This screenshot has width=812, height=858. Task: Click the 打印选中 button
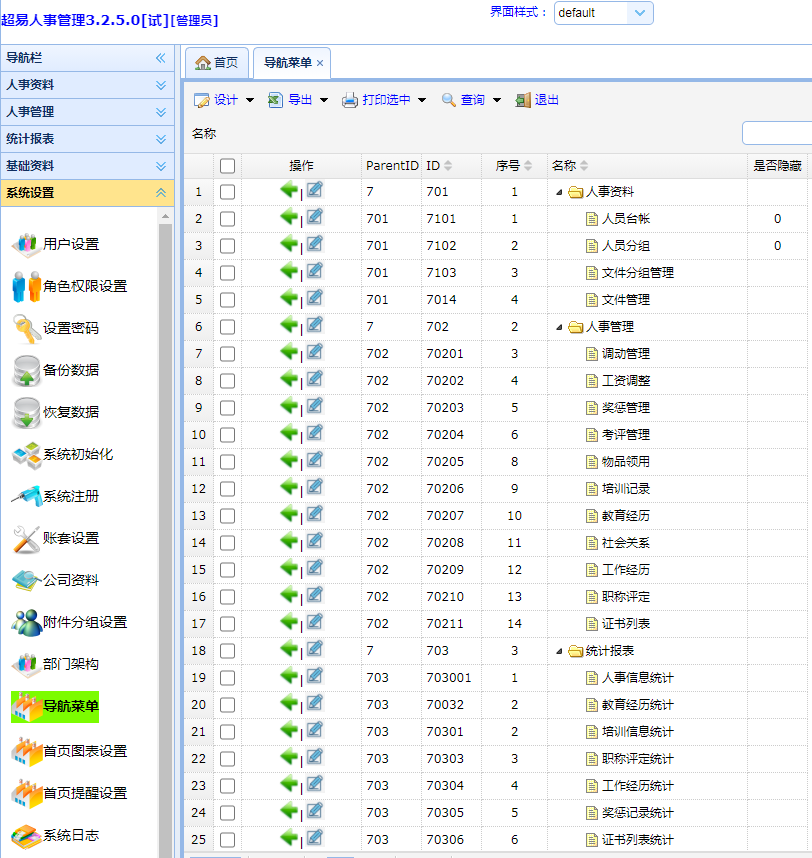click(x=376, y=100)
